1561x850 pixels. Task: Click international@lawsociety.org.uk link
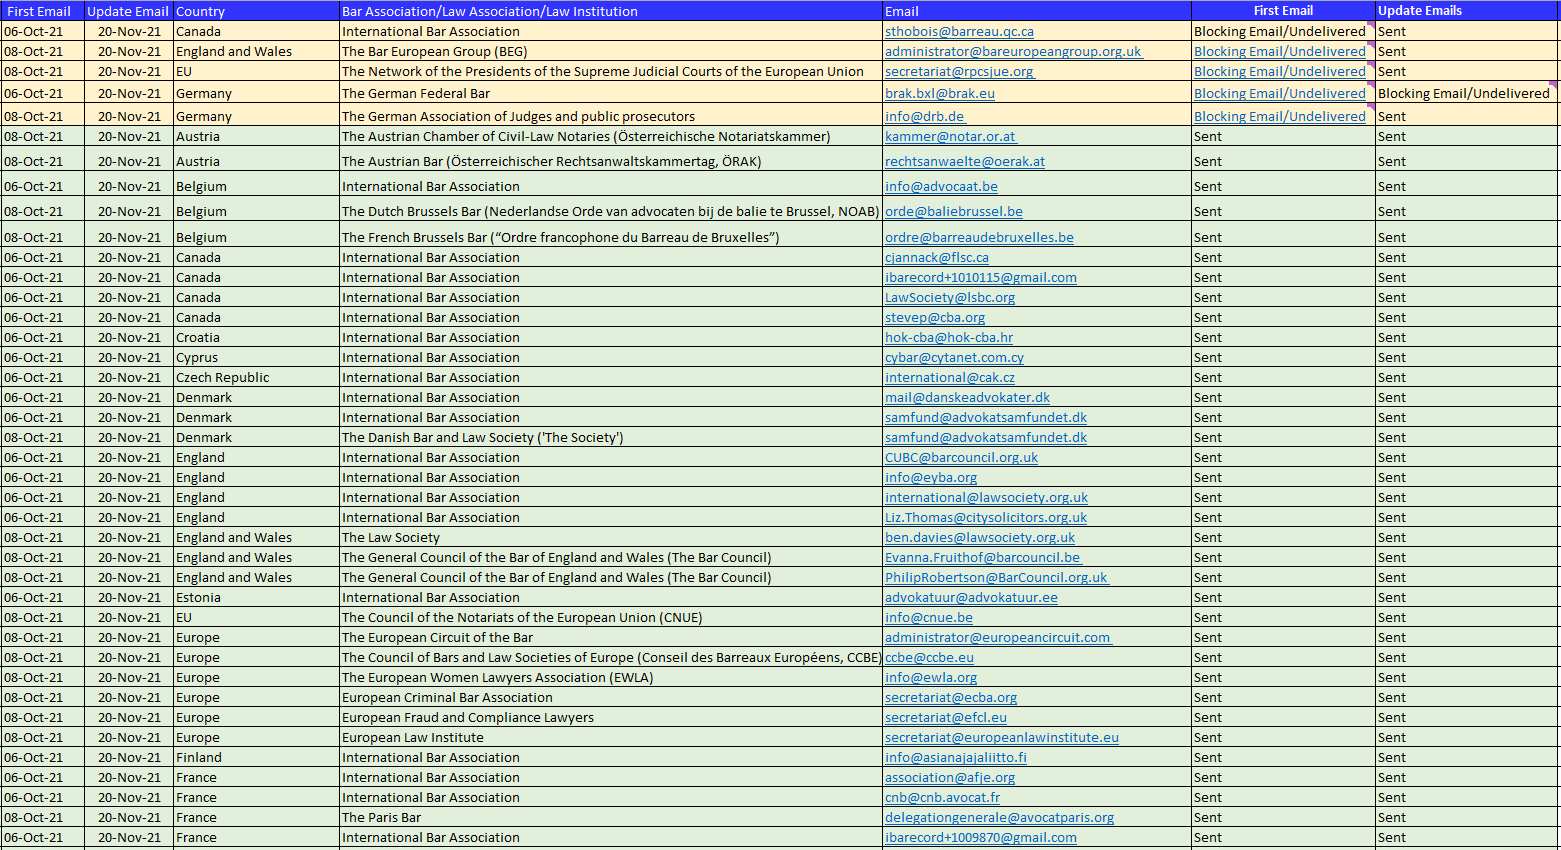(x=986, y=498)
